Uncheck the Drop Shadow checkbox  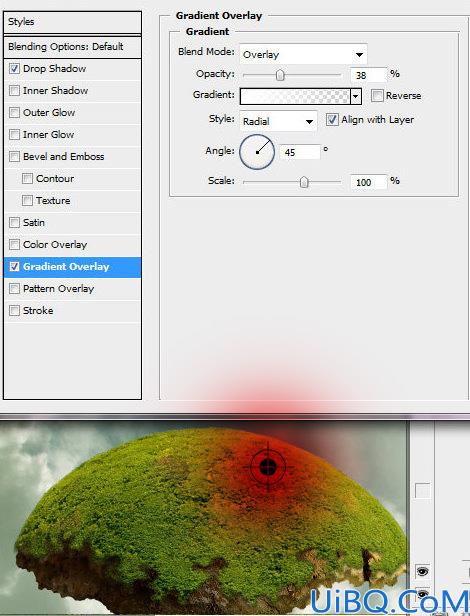pos(14,69)
